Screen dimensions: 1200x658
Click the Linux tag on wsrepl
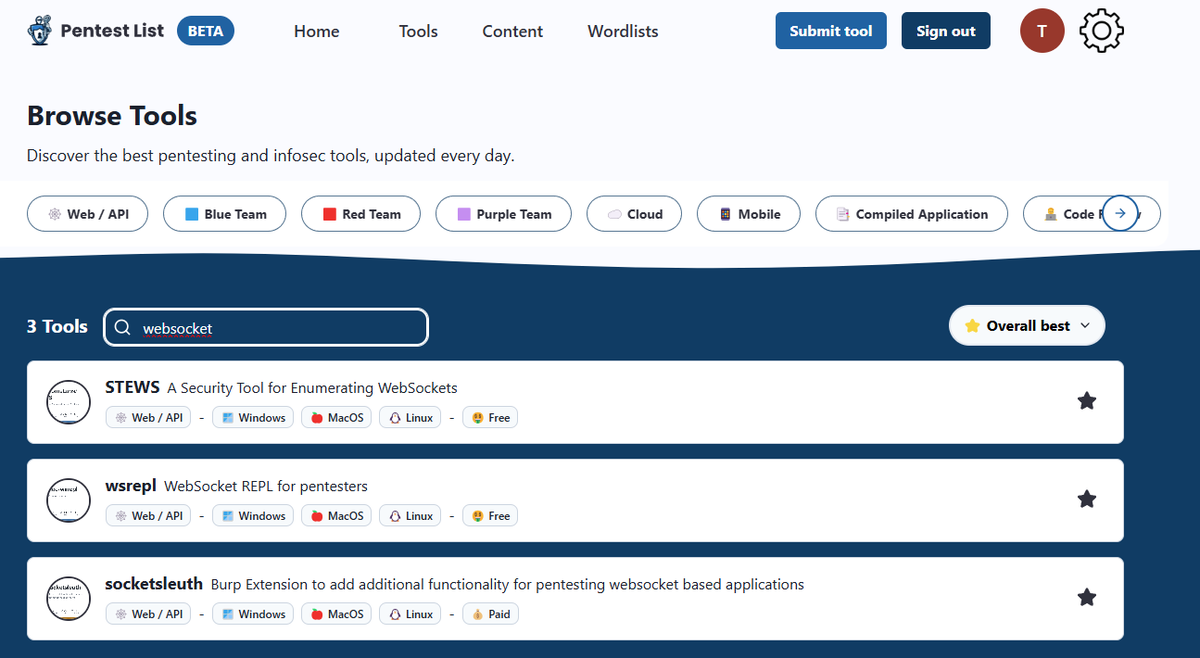pyautogui.click(x=410, y=516)
